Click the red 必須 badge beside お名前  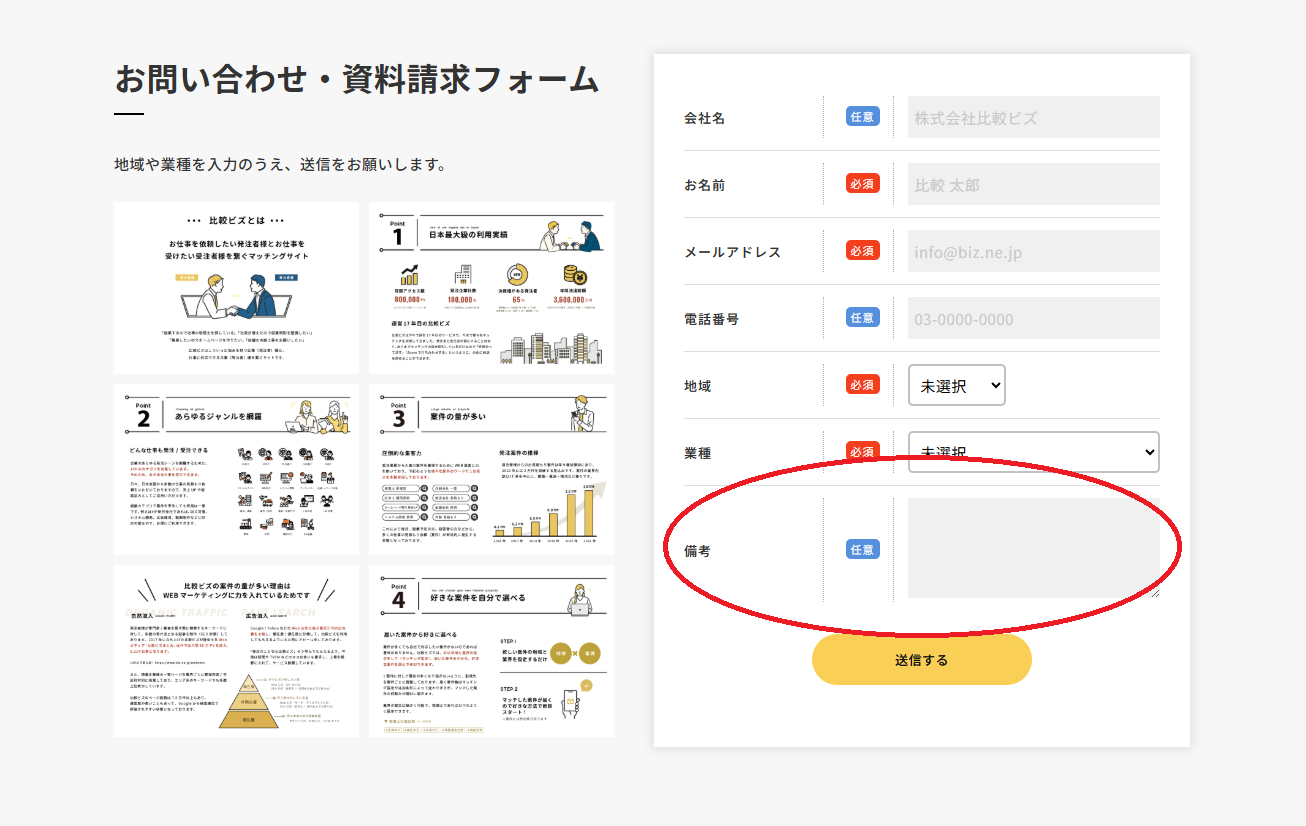862,184
